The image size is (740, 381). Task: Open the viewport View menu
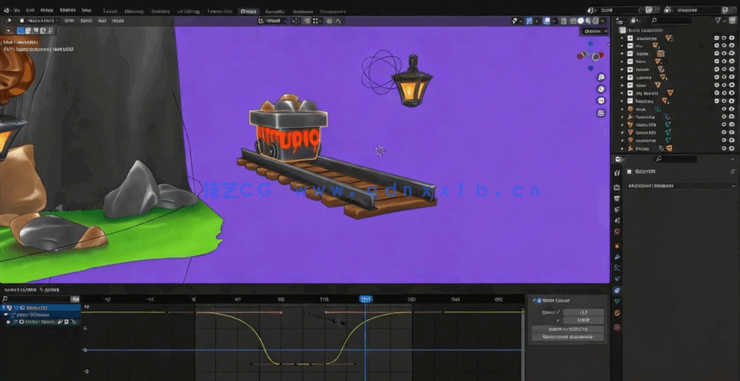(x=69, y=21)
